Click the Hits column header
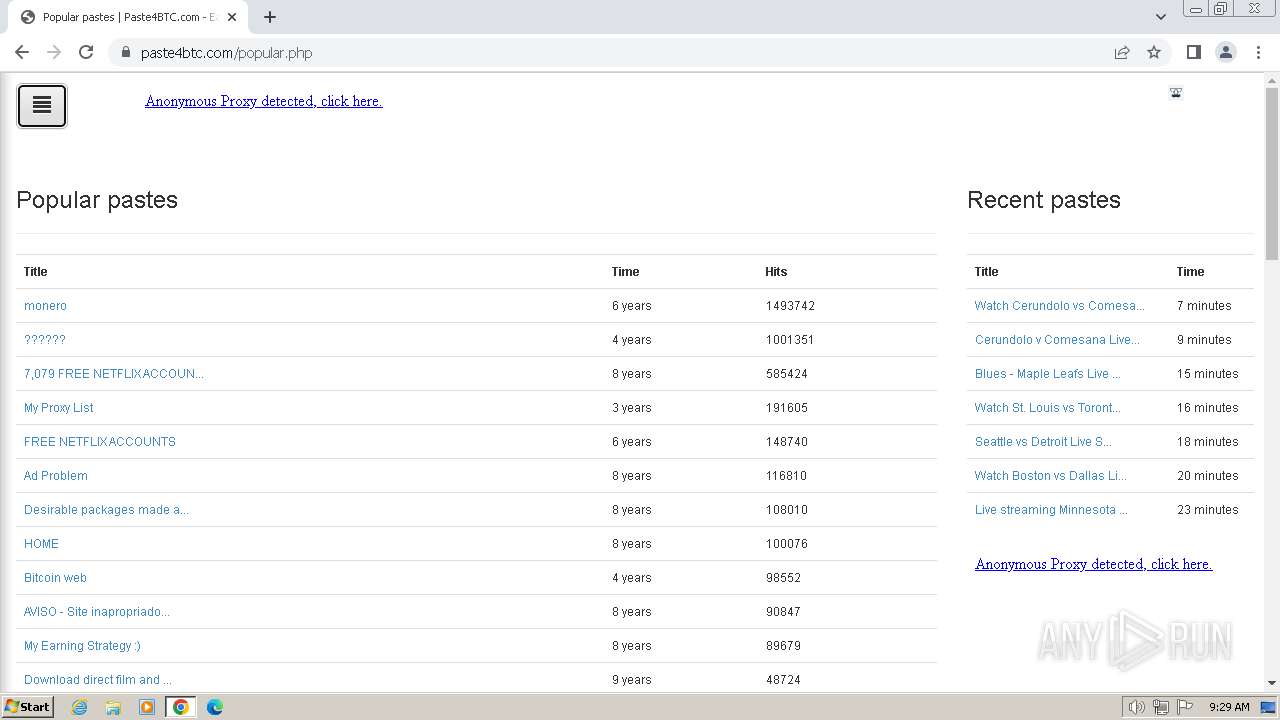This screenshot has width=1280, height=720. (776, 272)
